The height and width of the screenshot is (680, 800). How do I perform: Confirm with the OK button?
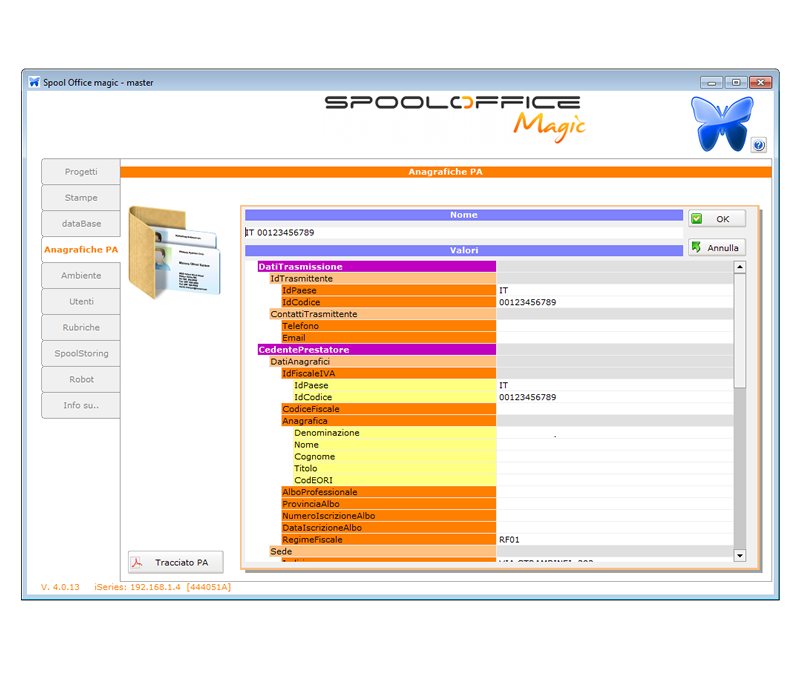[x=717, y=219]
